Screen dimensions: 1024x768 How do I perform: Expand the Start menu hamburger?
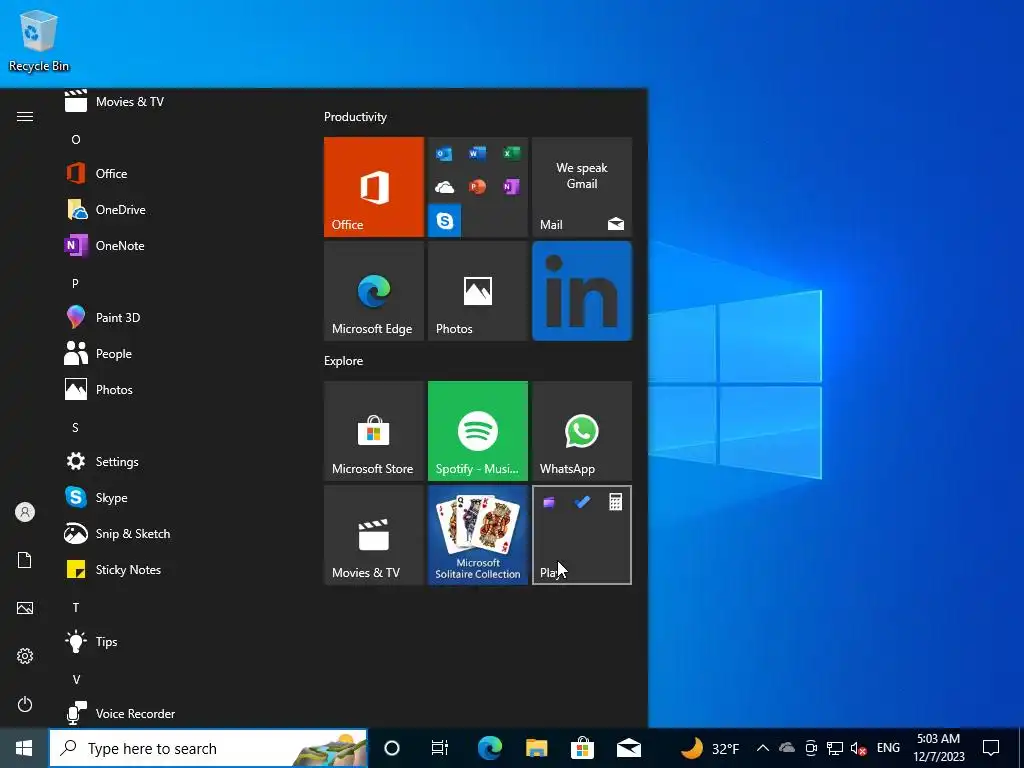[x=25, y=116]
